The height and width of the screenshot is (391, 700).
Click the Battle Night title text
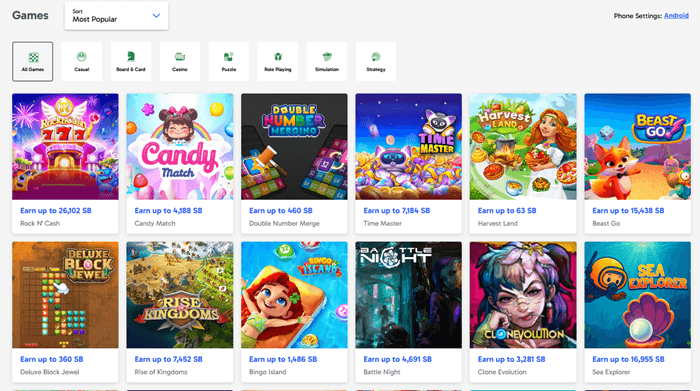tap(382, 372)
